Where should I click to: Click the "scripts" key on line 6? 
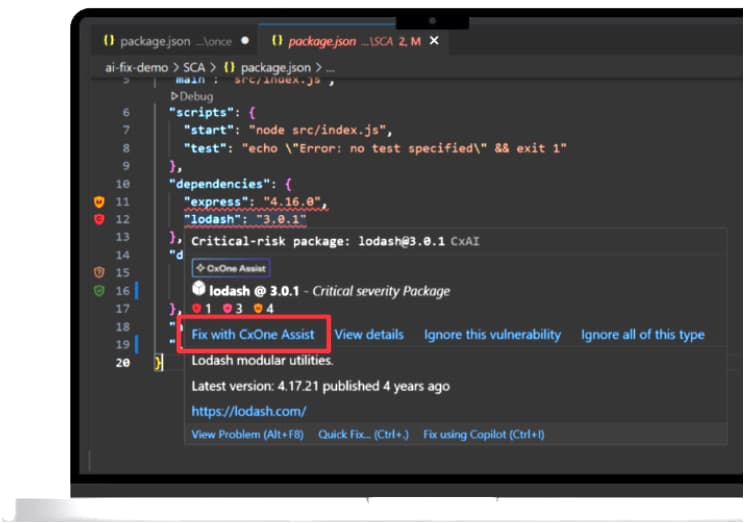click(x=201, y=113)
